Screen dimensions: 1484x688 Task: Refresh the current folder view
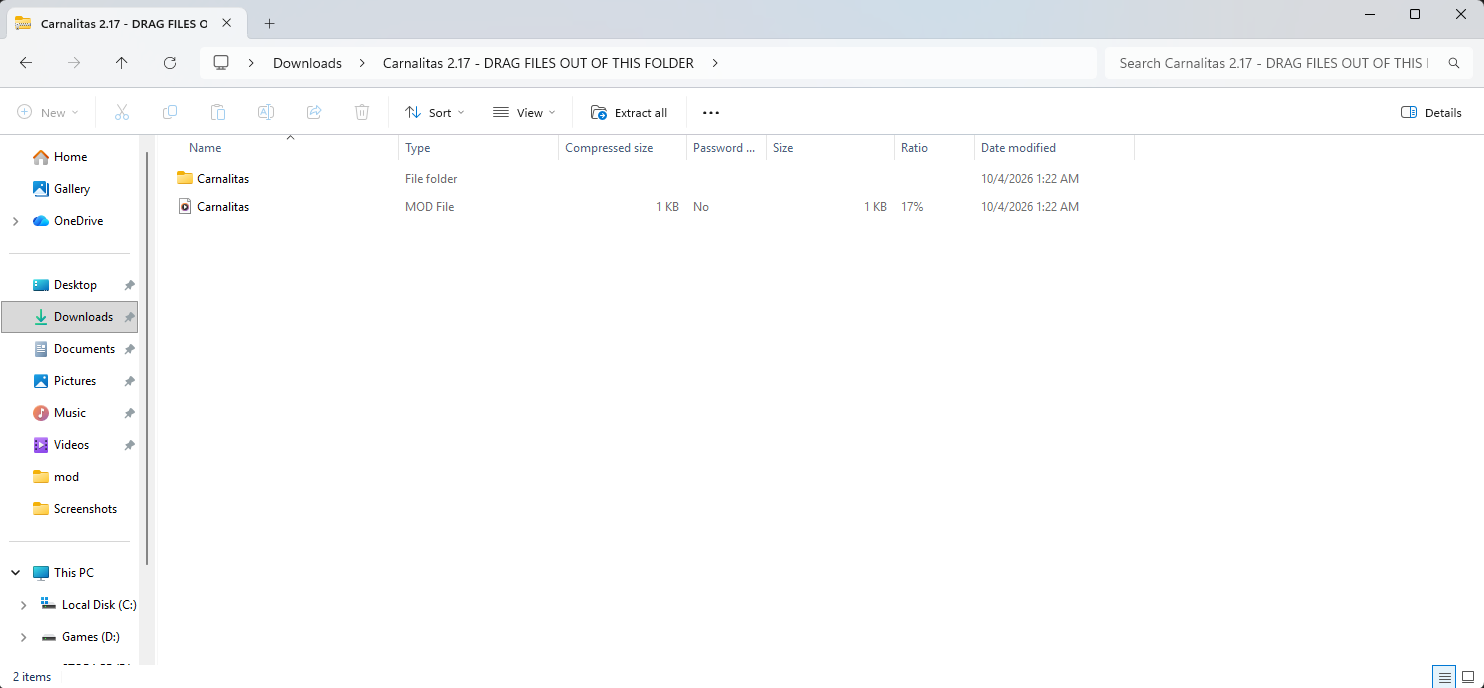pyautogui.click(x=170, y=63)
